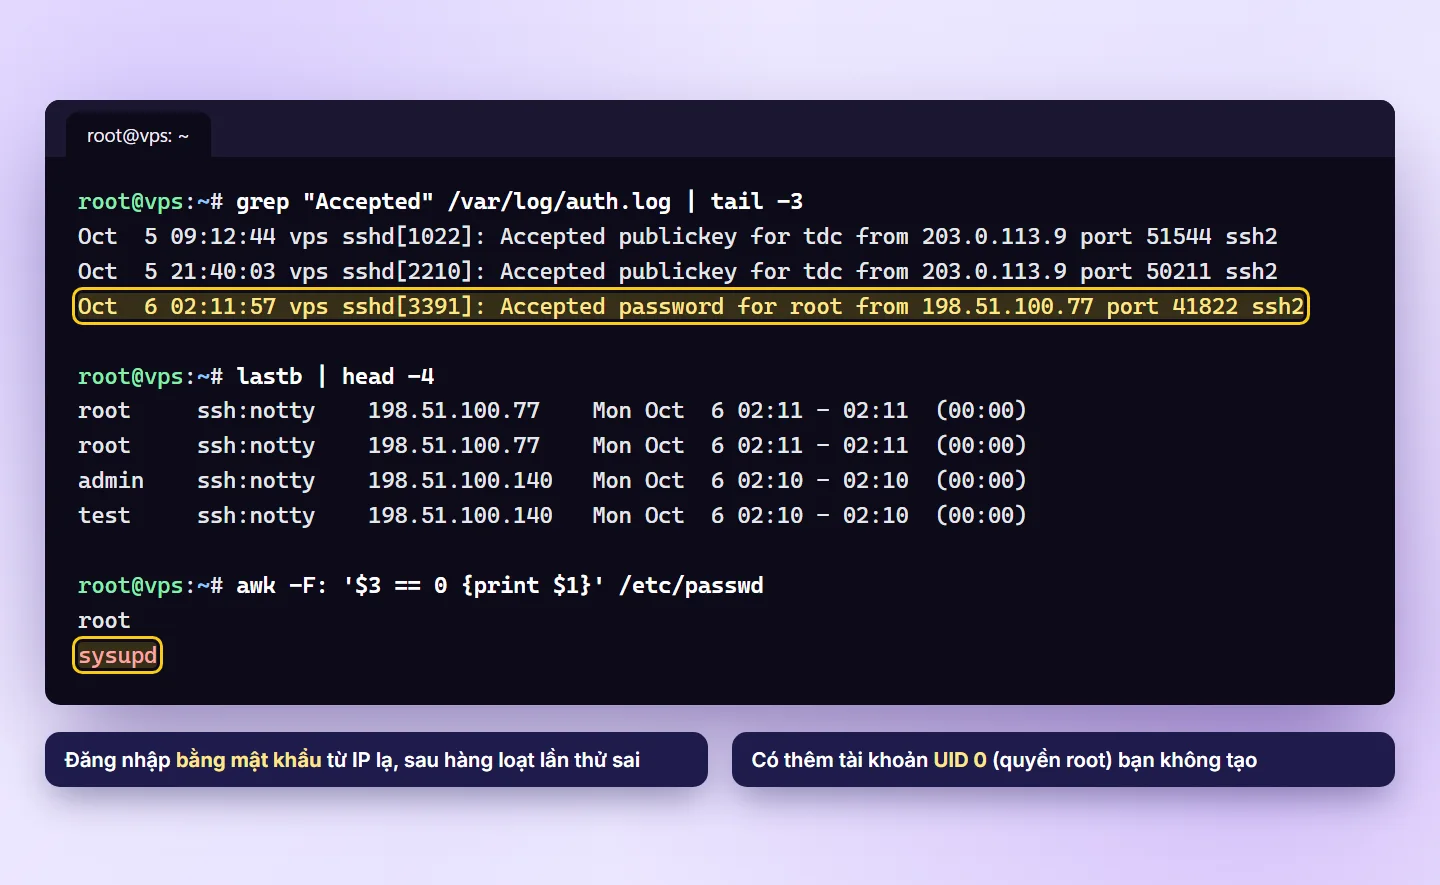This screenshot has height=885, width=1440.
Task: Click the highlighted sysupd account name
Action: (x=118, y=656)
